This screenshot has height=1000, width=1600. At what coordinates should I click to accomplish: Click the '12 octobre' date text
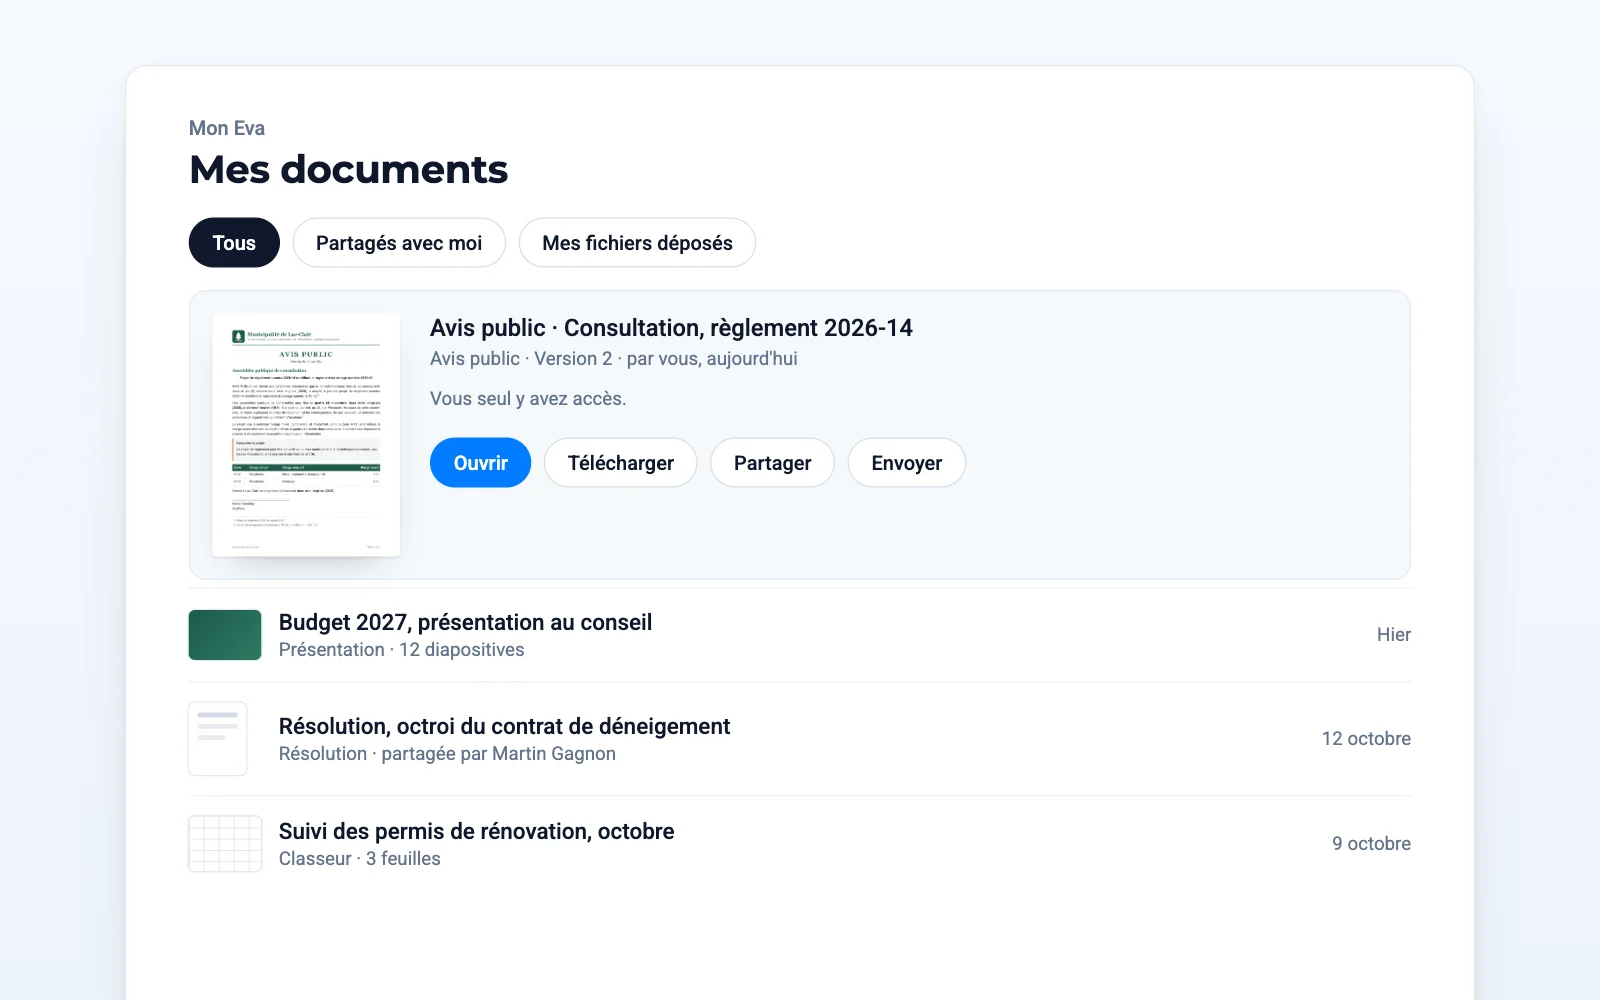1366,739
